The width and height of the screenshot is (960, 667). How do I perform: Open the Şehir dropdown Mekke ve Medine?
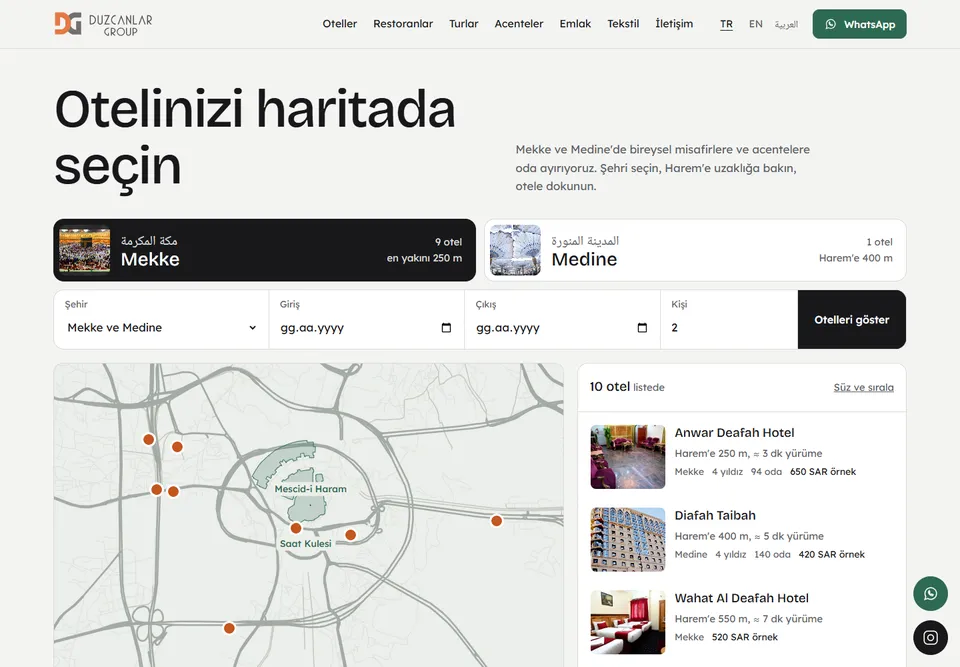click(162, 328)
